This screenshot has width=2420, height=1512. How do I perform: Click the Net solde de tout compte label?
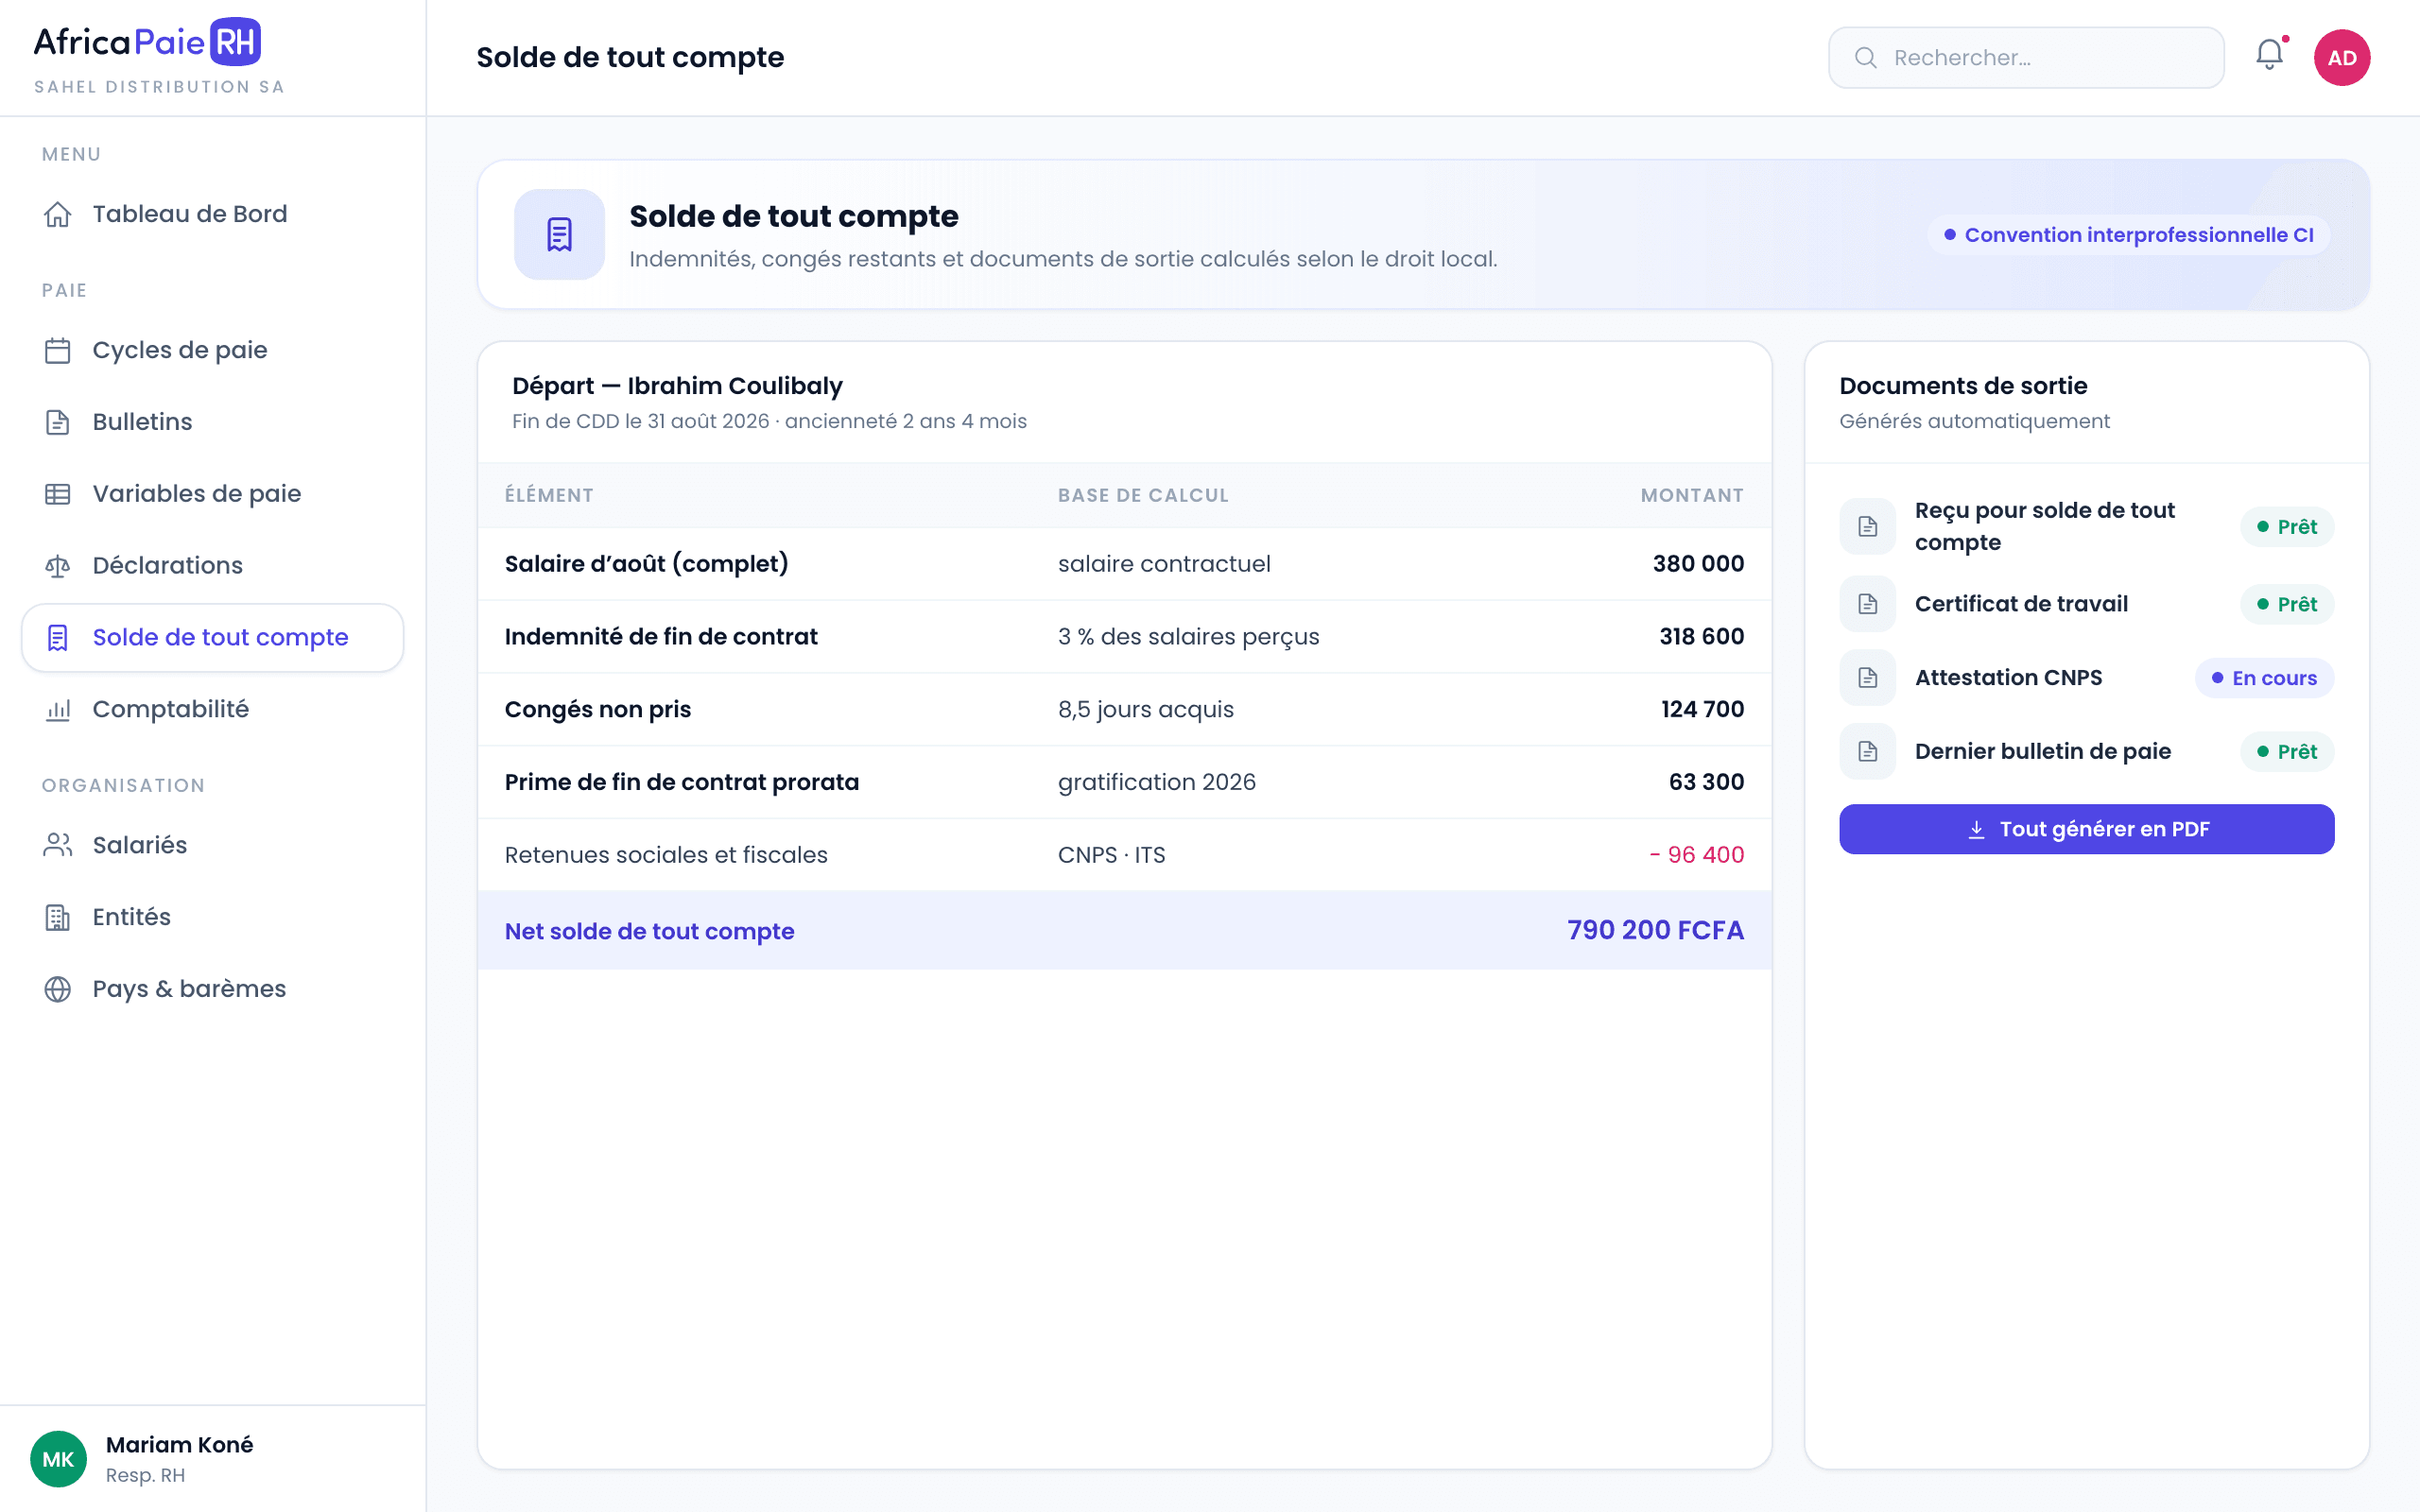point(649,931)
